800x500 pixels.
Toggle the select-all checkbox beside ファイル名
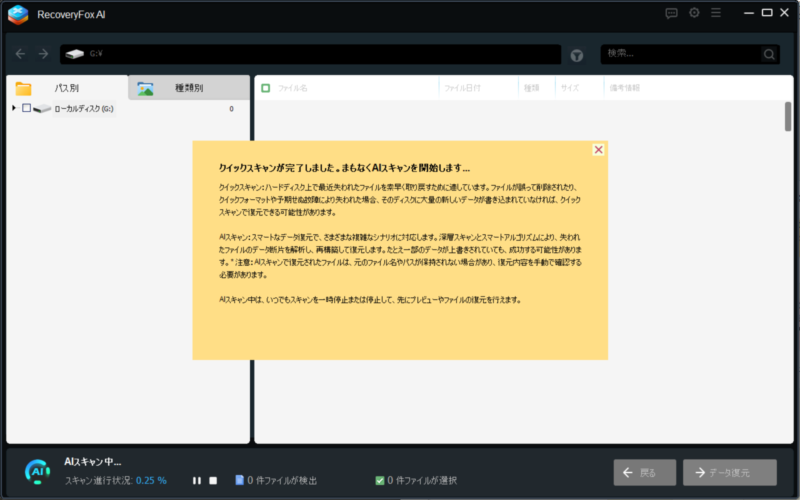pyautogui.click(x=266, y=88)
